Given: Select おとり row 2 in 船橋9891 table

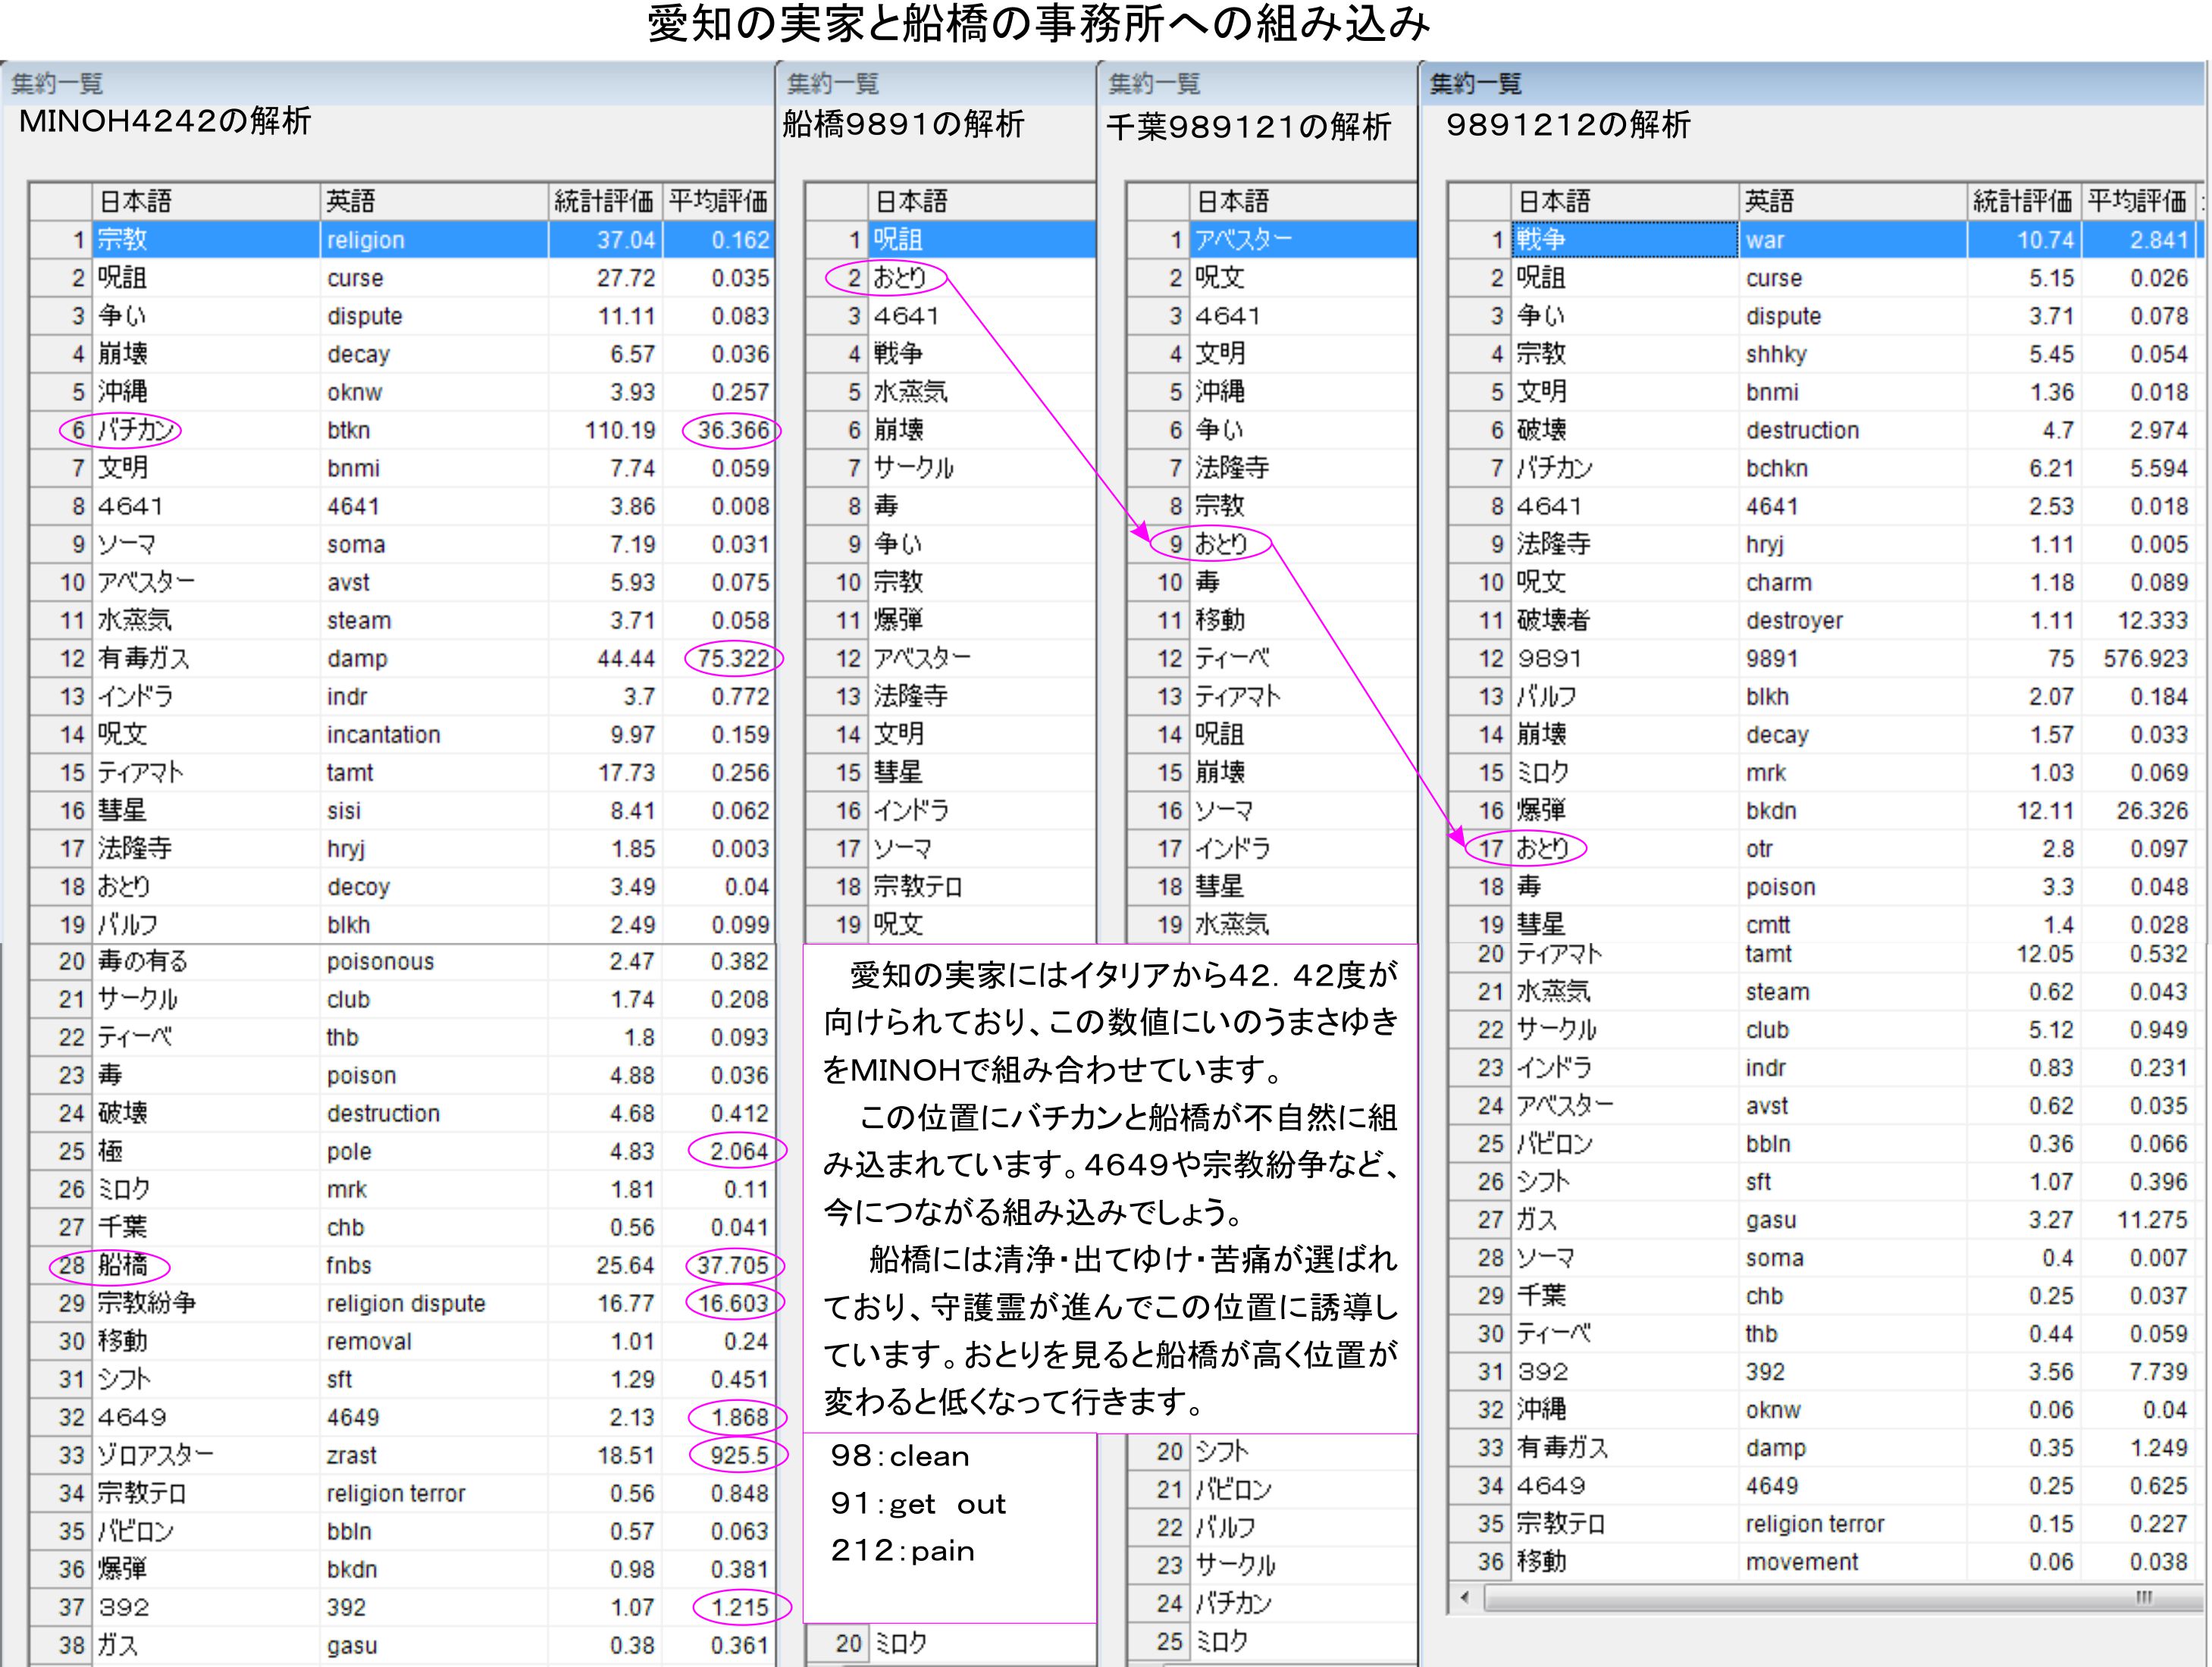Looking at the screenshot, I should click(x=899, y=278).
